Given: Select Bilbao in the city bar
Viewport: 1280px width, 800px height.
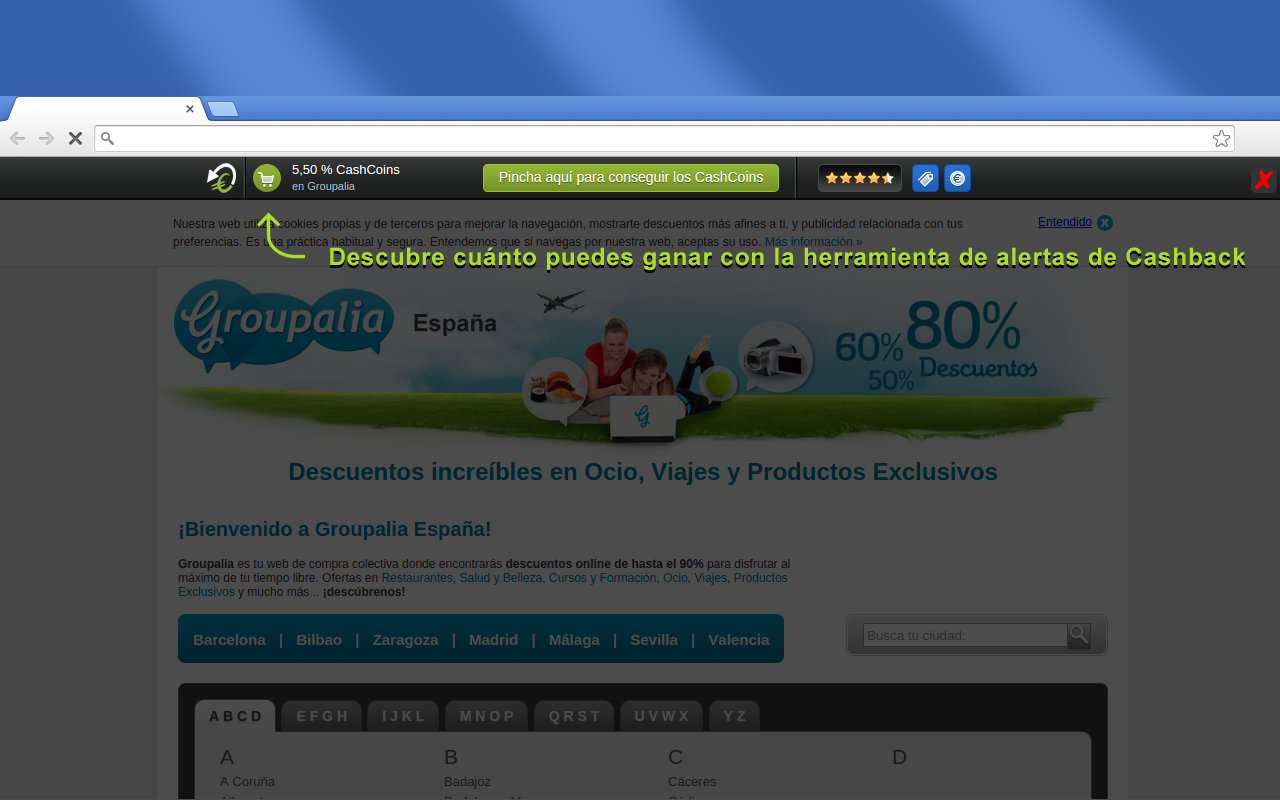Looking at the screenshot, I should [x=319, y=640].
